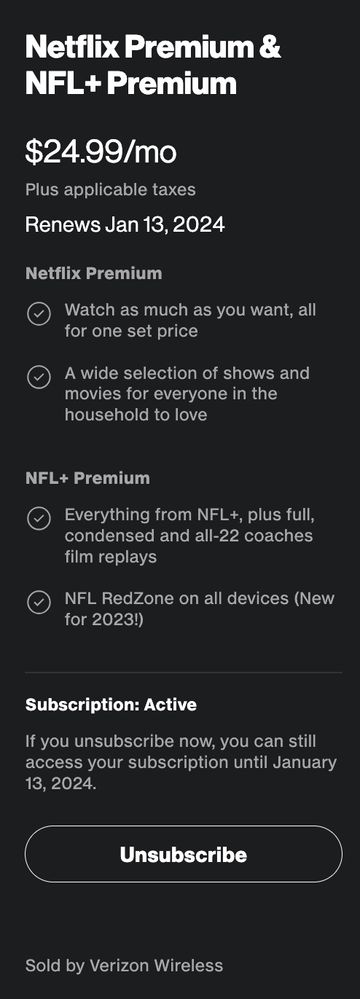
Task: Click 'Sold by Verizon Wireless' footer text
Action: (x=124, y=965)
